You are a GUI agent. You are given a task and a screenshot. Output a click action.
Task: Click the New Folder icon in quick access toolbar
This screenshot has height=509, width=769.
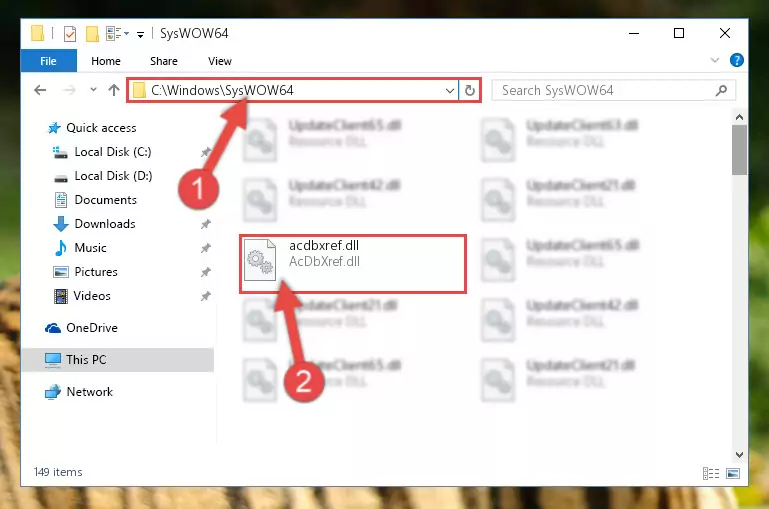(92, 34)
